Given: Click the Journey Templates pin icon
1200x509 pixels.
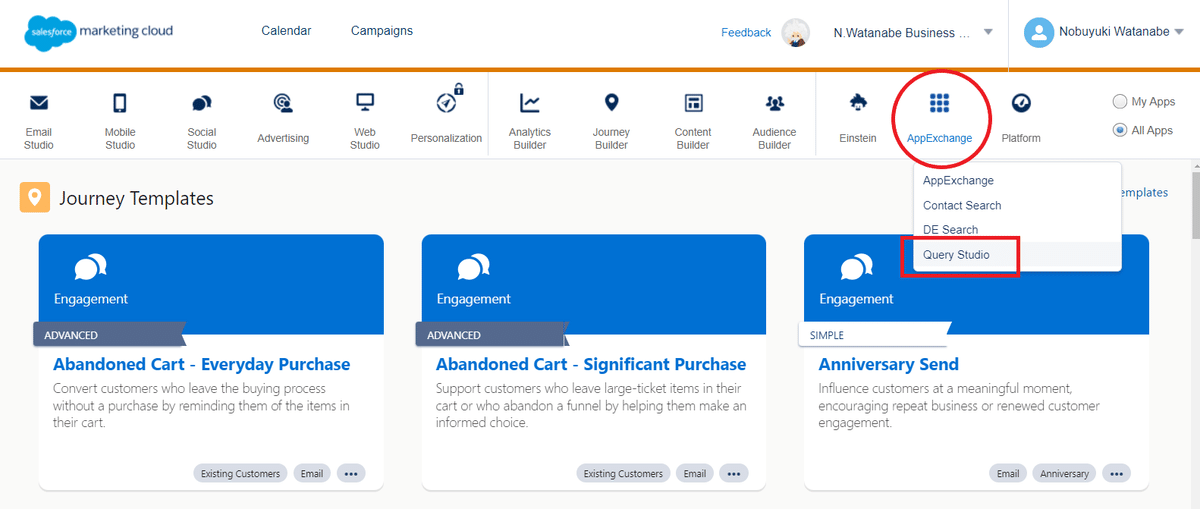Looking at the screenshot, I should pos(35,198).
